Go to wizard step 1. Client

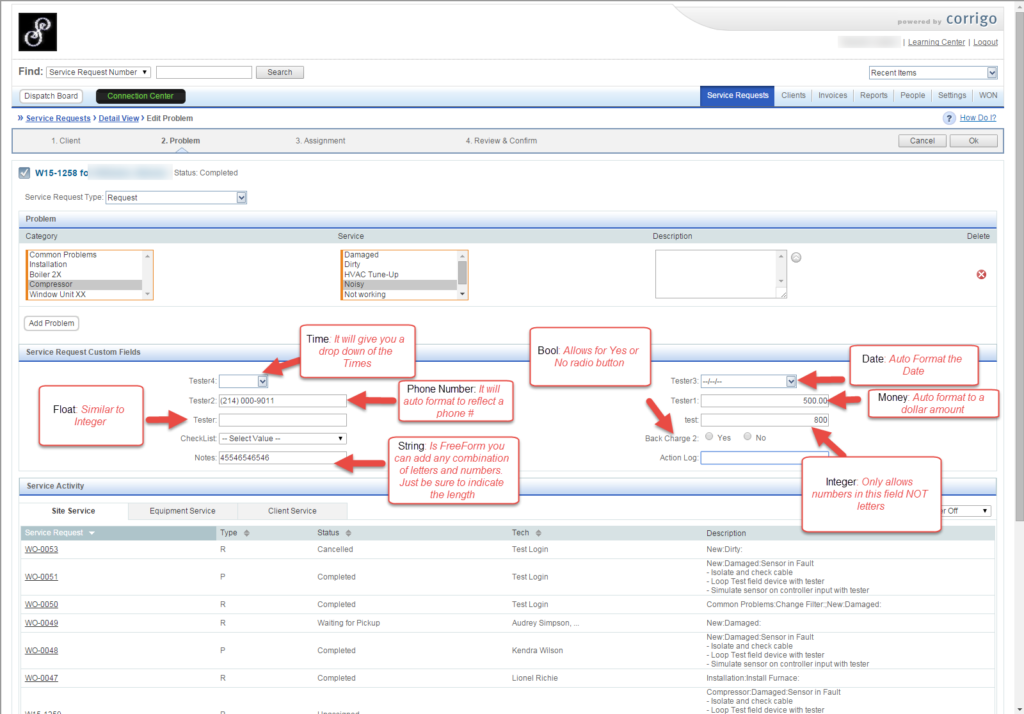[65, 141]
